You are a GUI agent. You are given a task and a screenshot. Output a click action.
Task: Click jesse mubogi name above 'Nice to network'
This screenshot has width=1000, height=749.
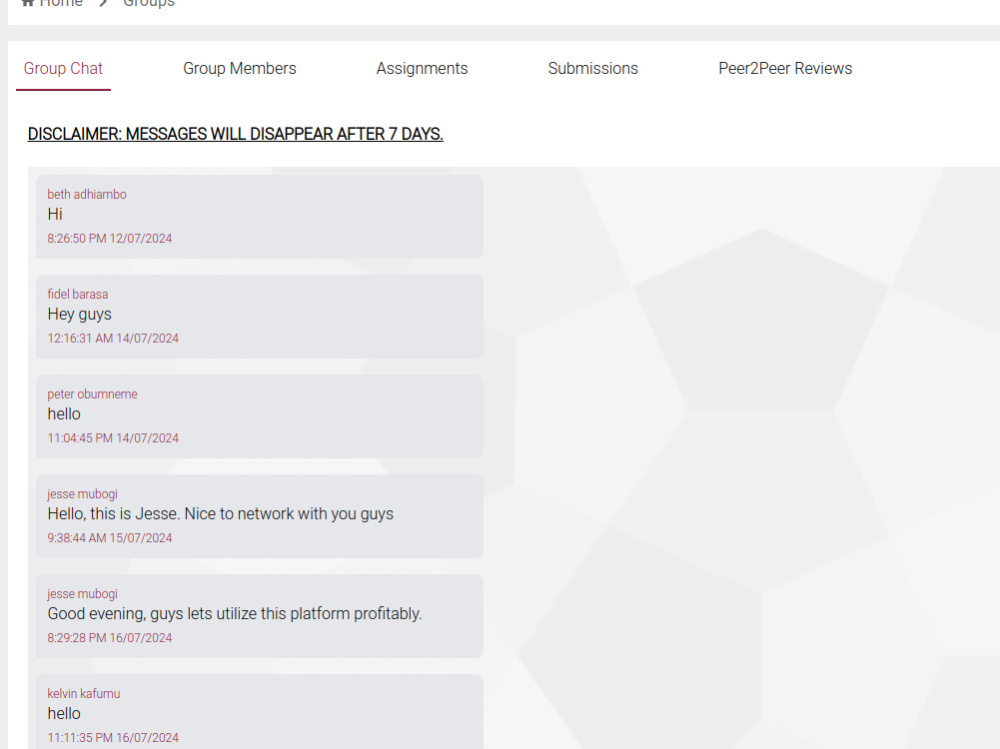coord(82,494)
